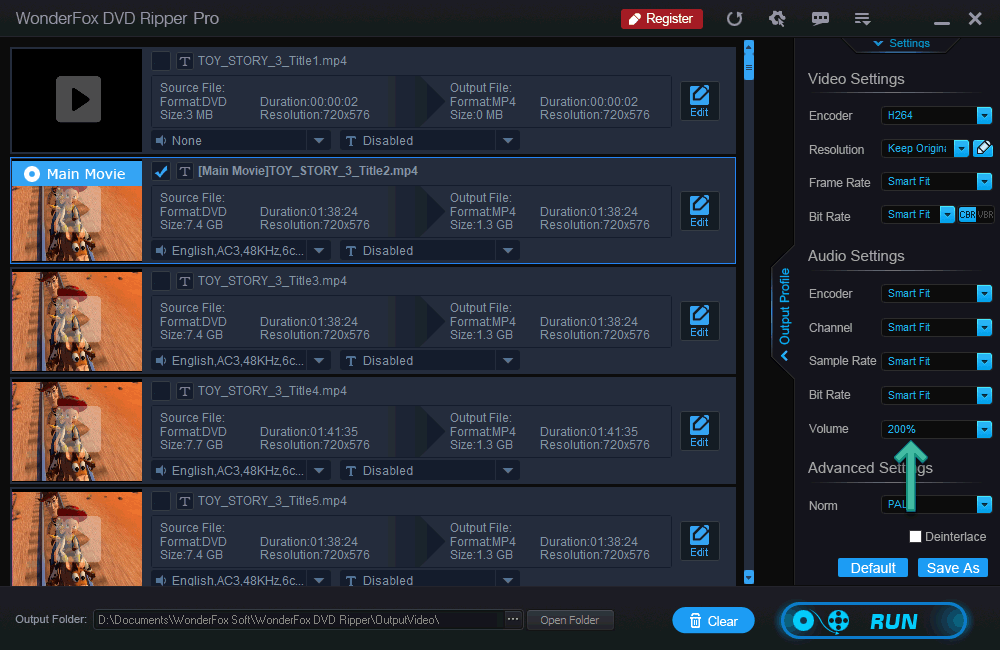Play the Title1 video preview thumbnail
The width and height of the screenshot is (1000, 650).
76,100
